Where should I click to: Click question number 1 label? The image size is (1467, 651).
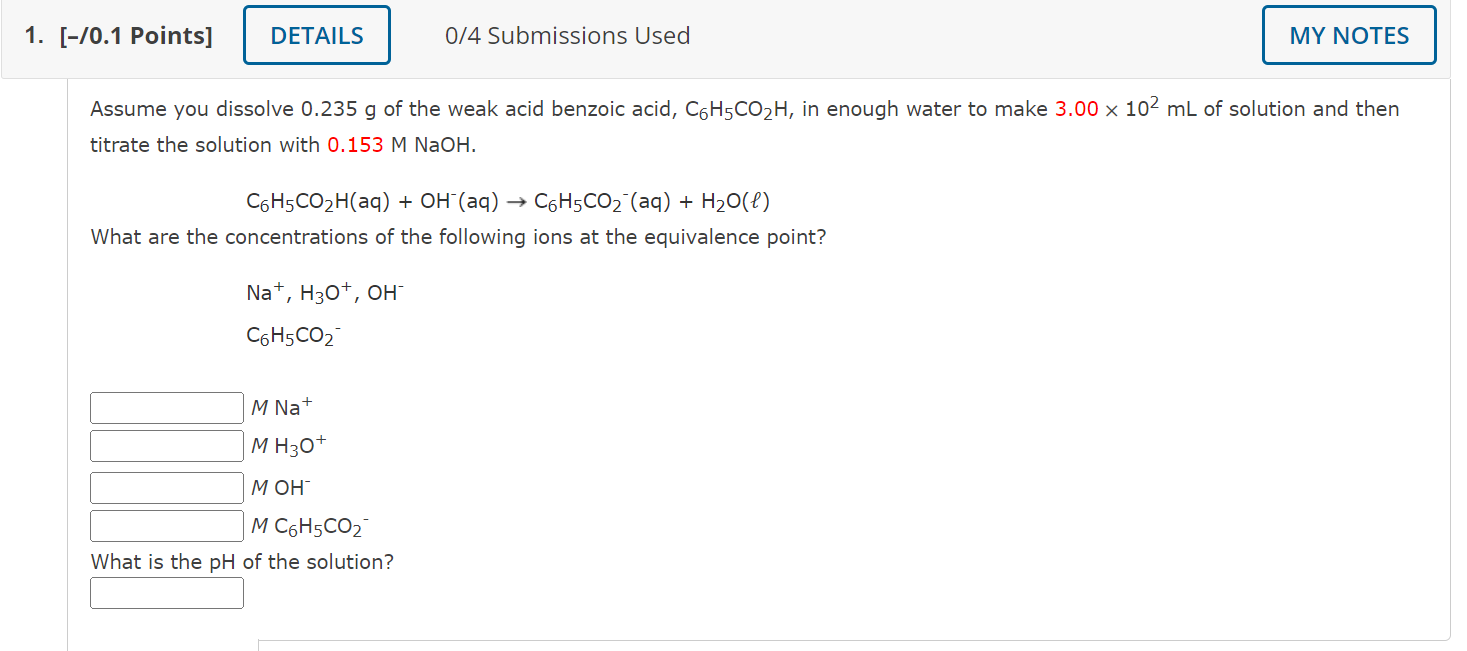[x=30, y=35]
